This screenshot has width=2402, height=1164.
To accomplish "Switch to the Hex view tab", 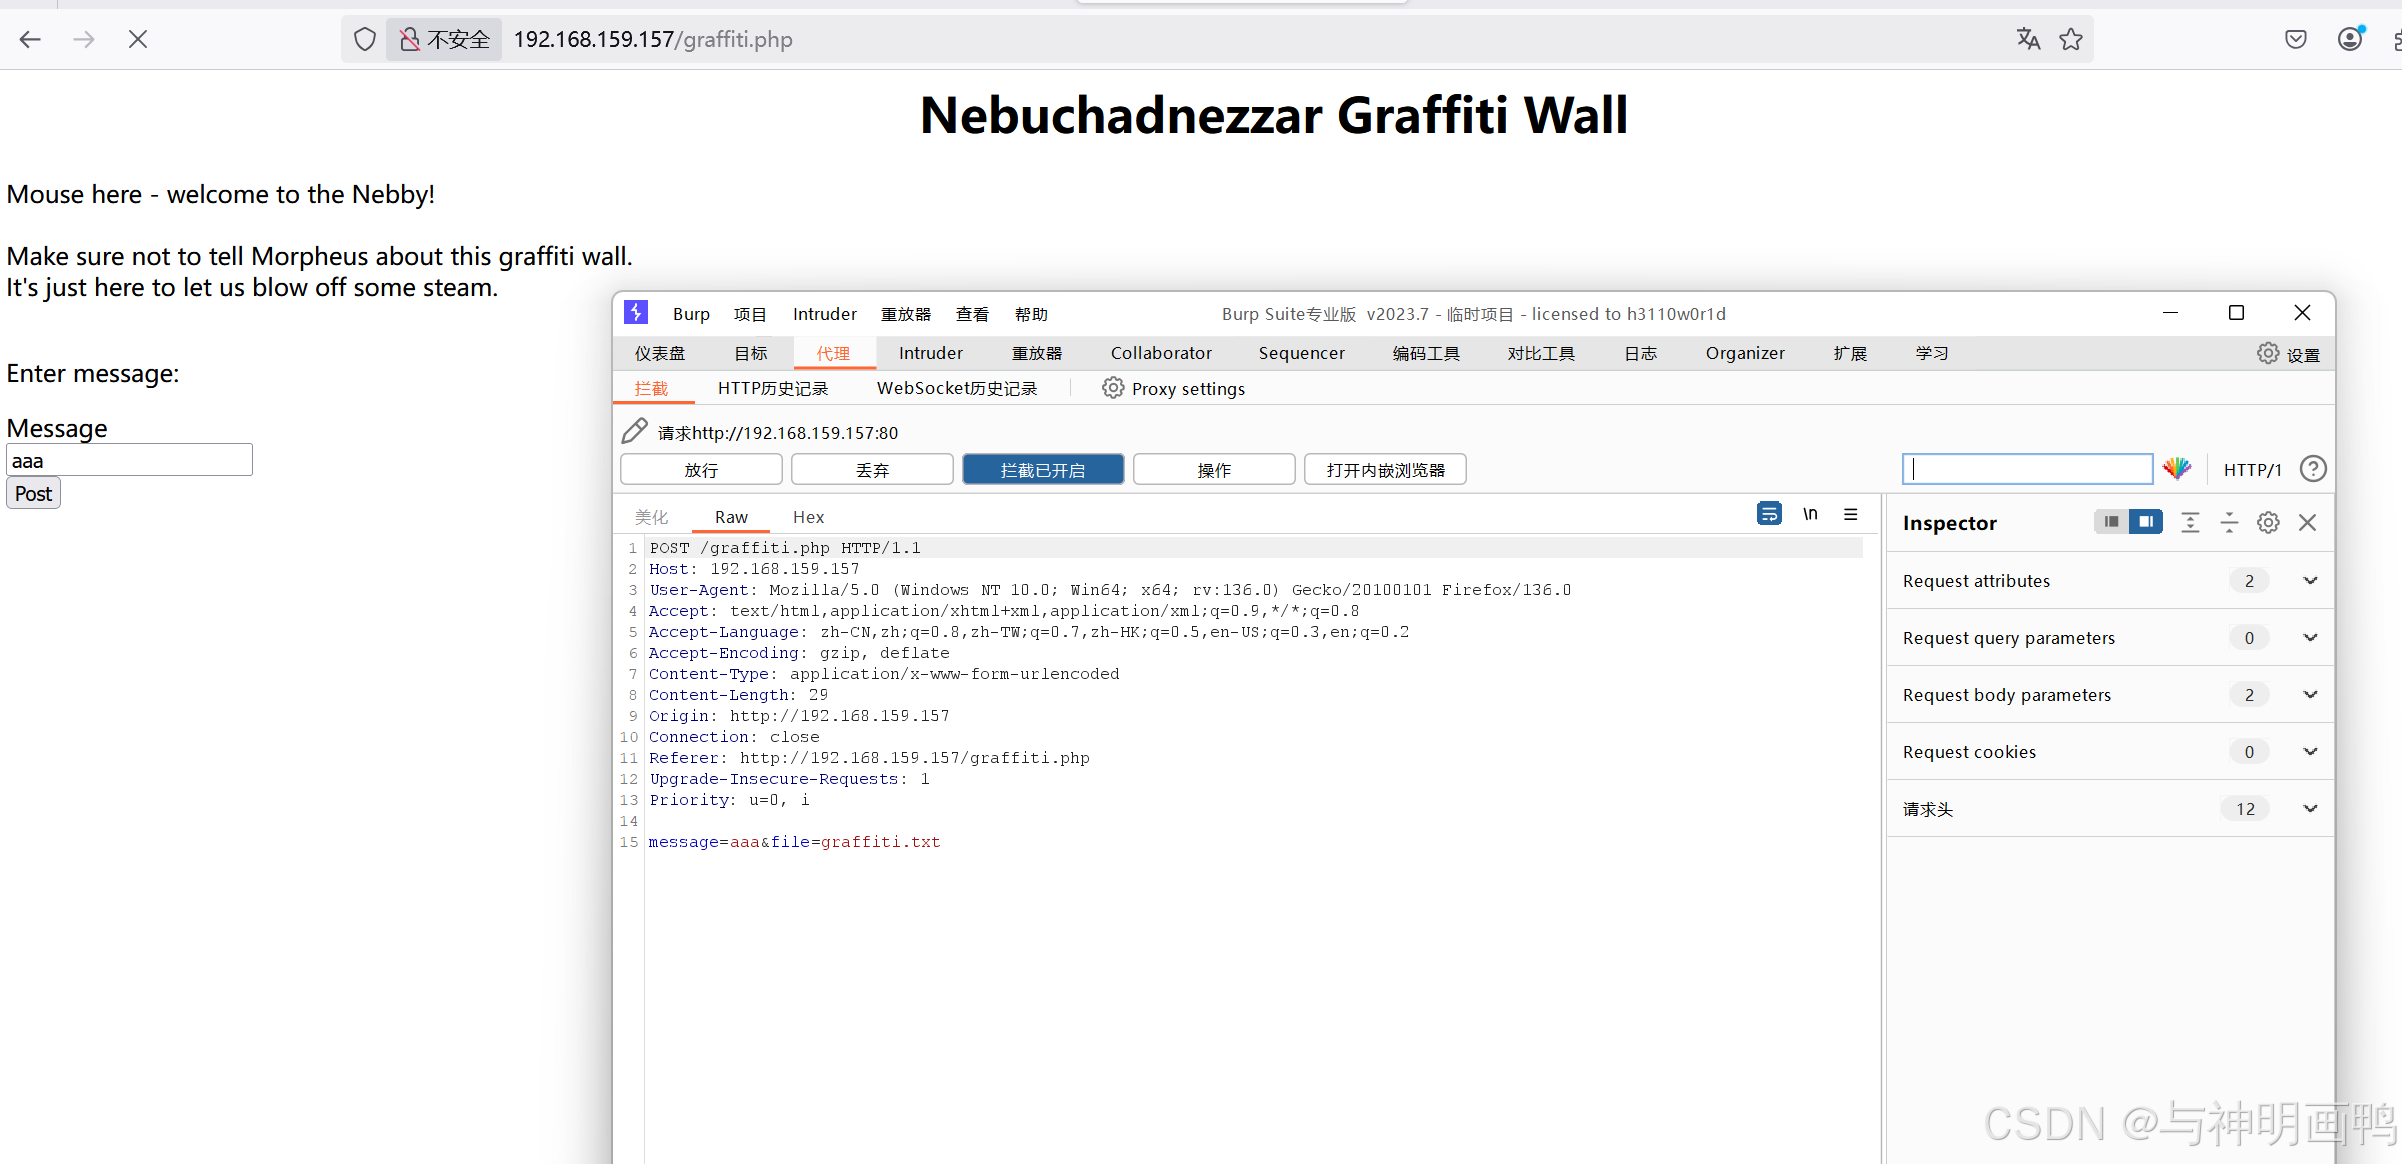I will [808, 517].
